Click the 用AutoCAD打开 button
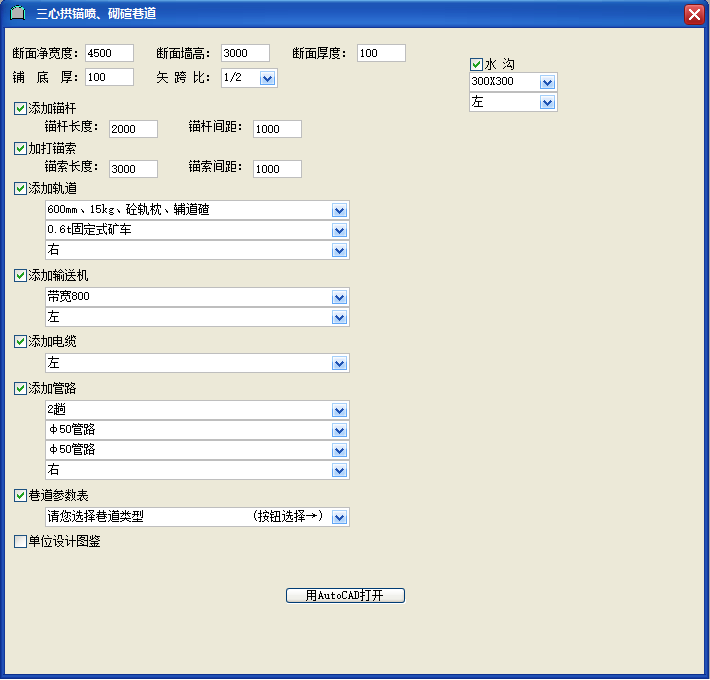This screenshot has height=680, width=710. pos(345,596)
